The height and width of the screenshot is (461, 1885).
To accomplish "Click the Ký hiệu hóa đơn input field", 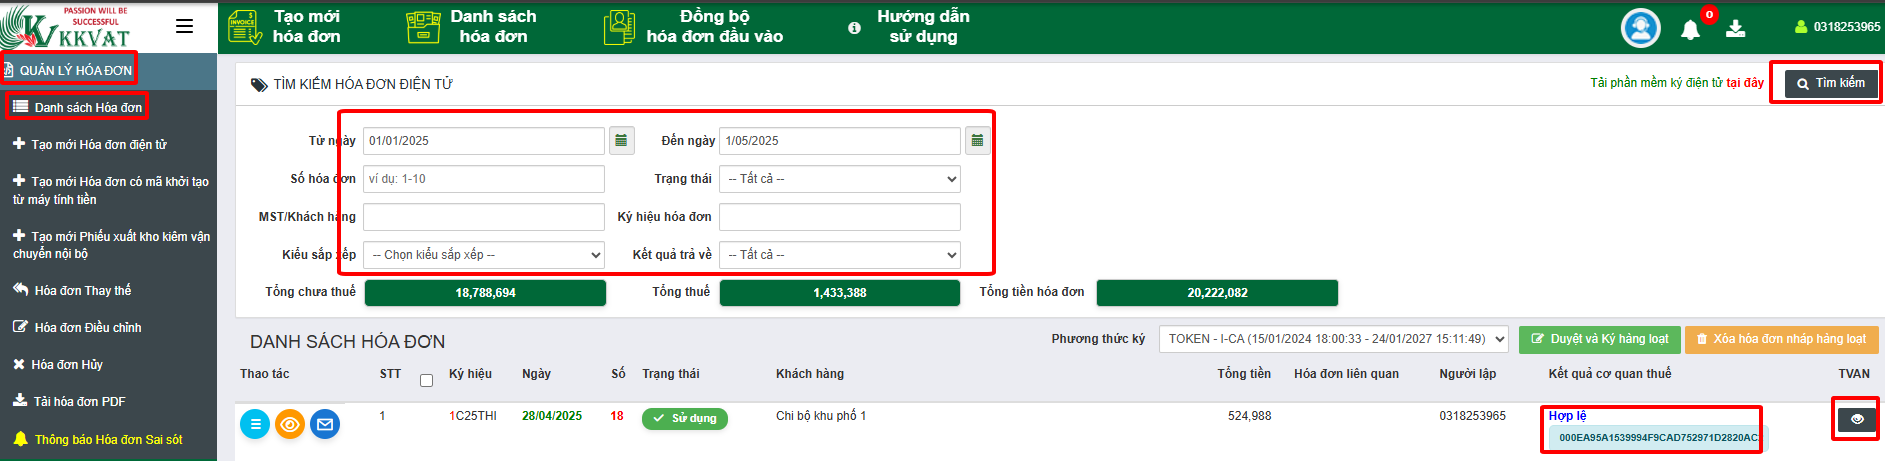I will pos(840,217).
